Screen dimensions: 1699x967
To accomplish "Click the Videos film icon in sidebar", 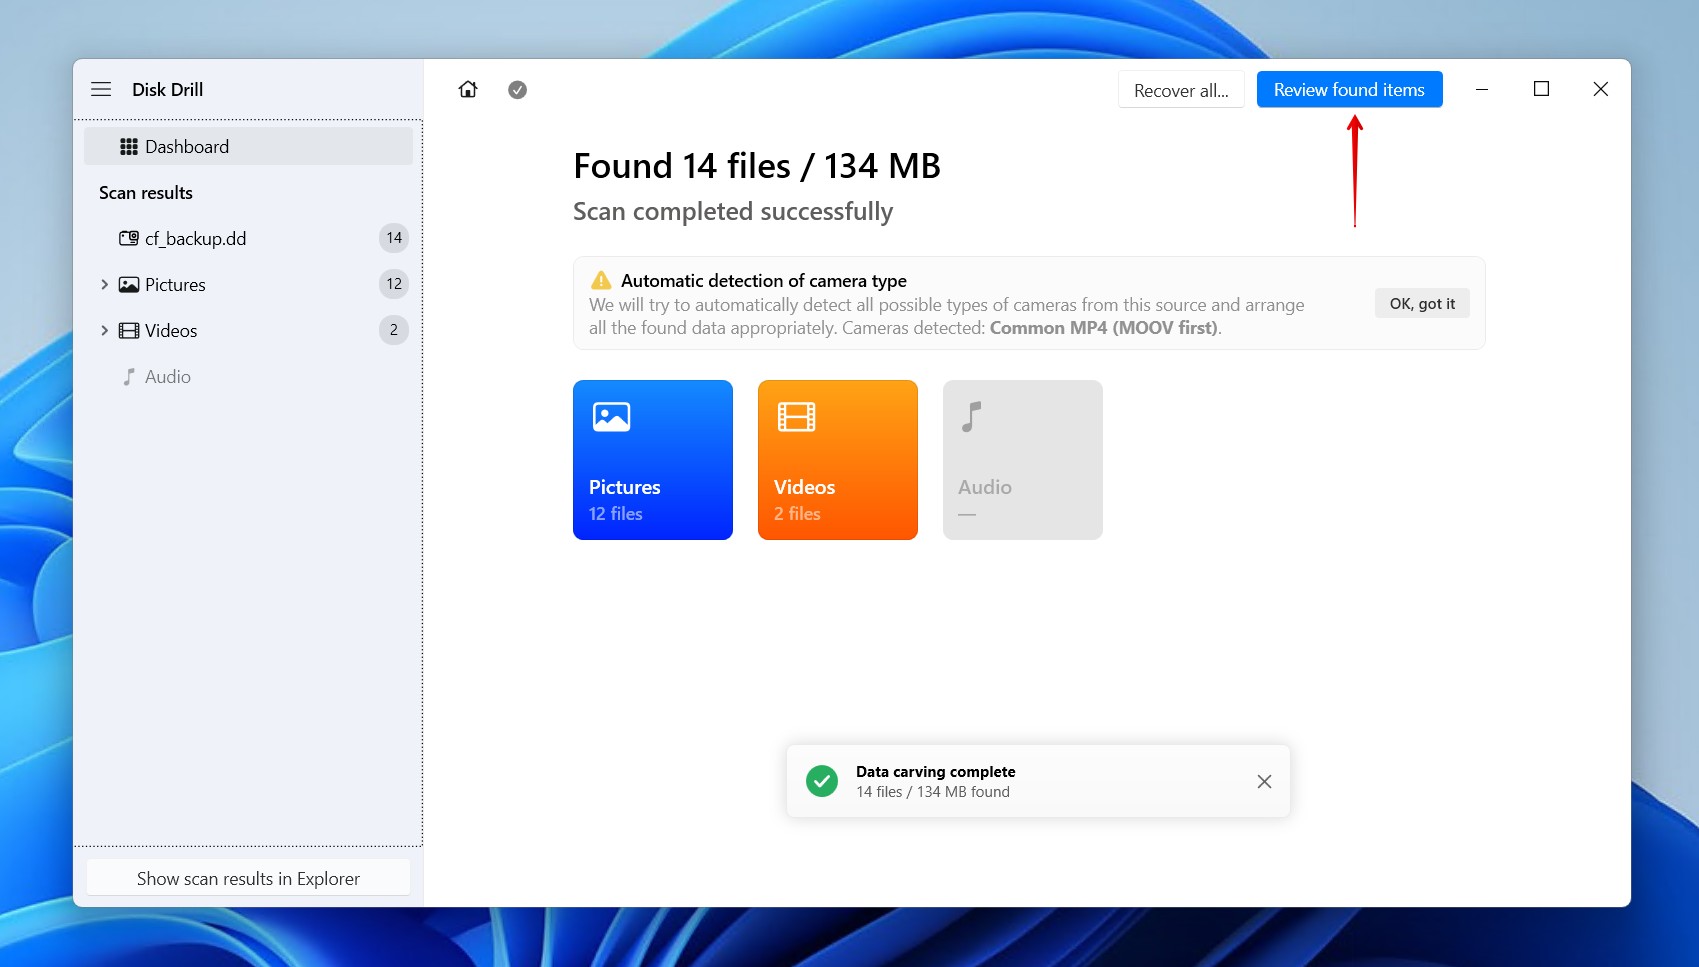I will coord(129,331).
